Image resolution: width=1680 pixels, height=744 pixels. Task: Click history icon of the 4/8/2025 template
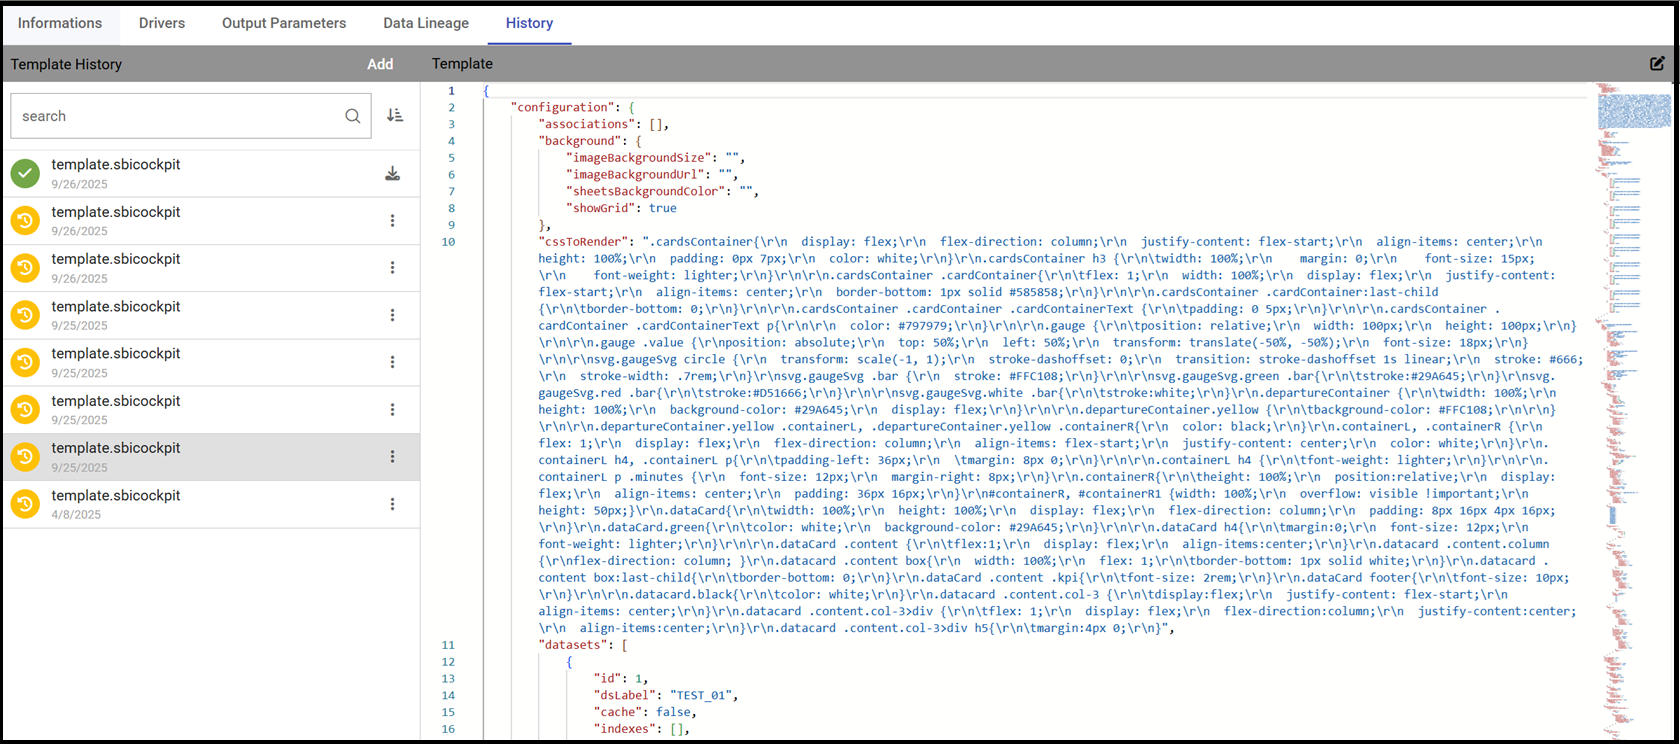pyautogui.click(x=25, y=504)
